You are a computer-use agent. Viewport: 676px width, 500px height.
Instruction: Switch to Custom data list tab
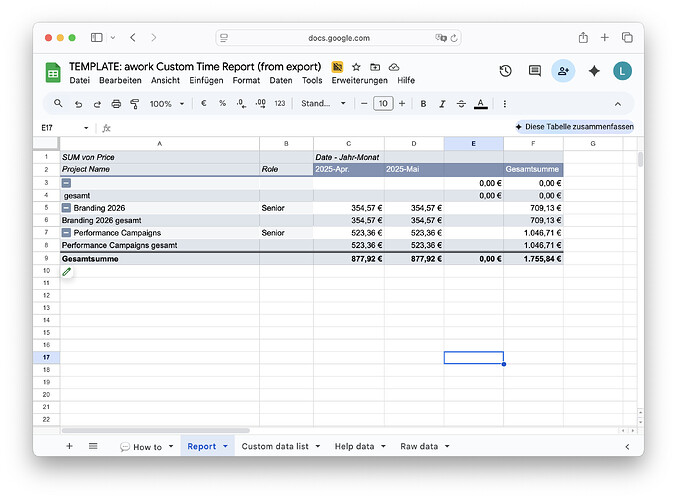tap(275, 447)
